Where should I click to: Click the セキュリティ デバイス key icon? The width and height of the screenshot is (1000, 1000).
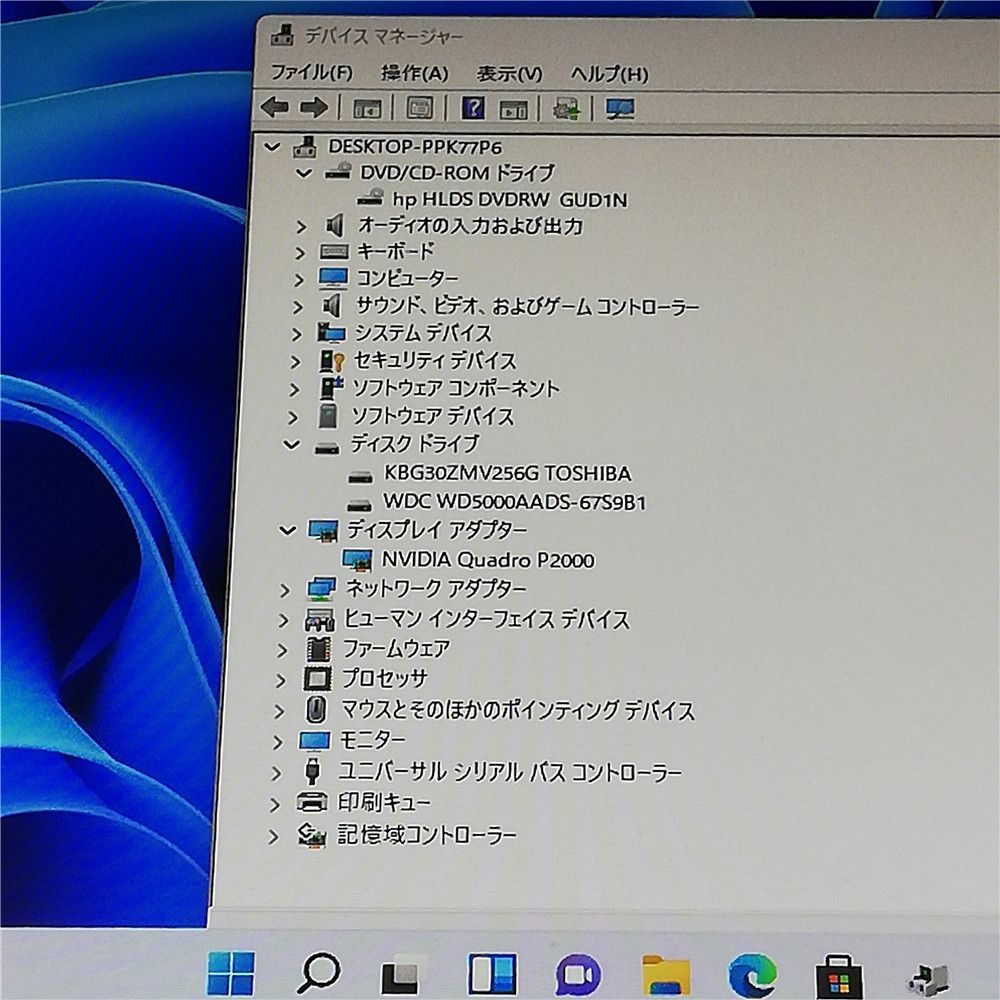(332, 361)
